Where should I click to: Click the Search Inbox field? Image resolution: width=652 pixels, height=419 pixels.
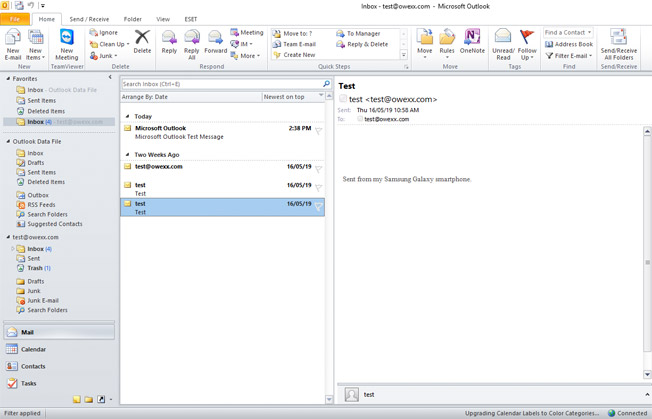(x=222, y=84)
